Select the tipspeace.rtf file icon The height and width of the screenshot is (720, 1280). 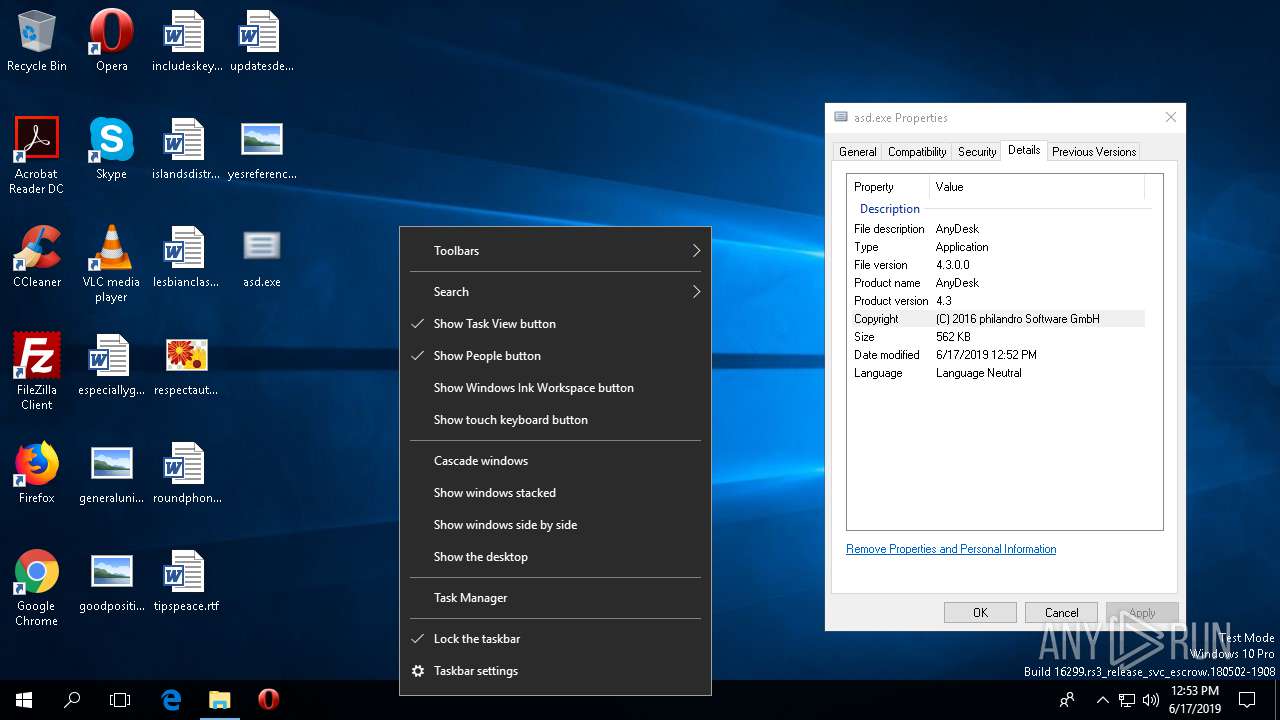coord(186,580)
